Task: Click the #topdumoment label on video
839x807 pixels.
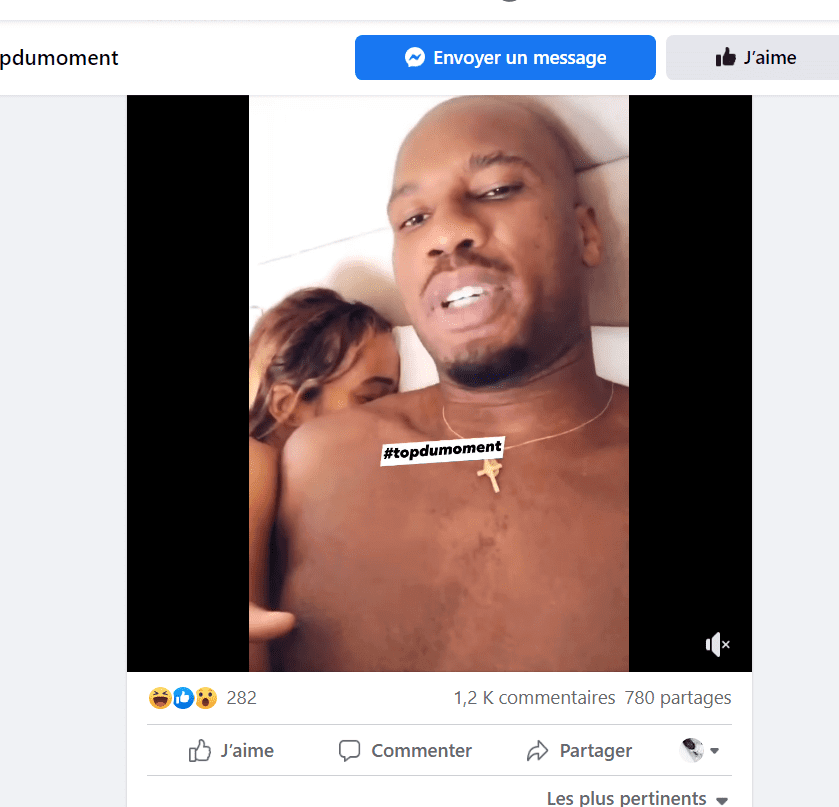Action: 442,451
